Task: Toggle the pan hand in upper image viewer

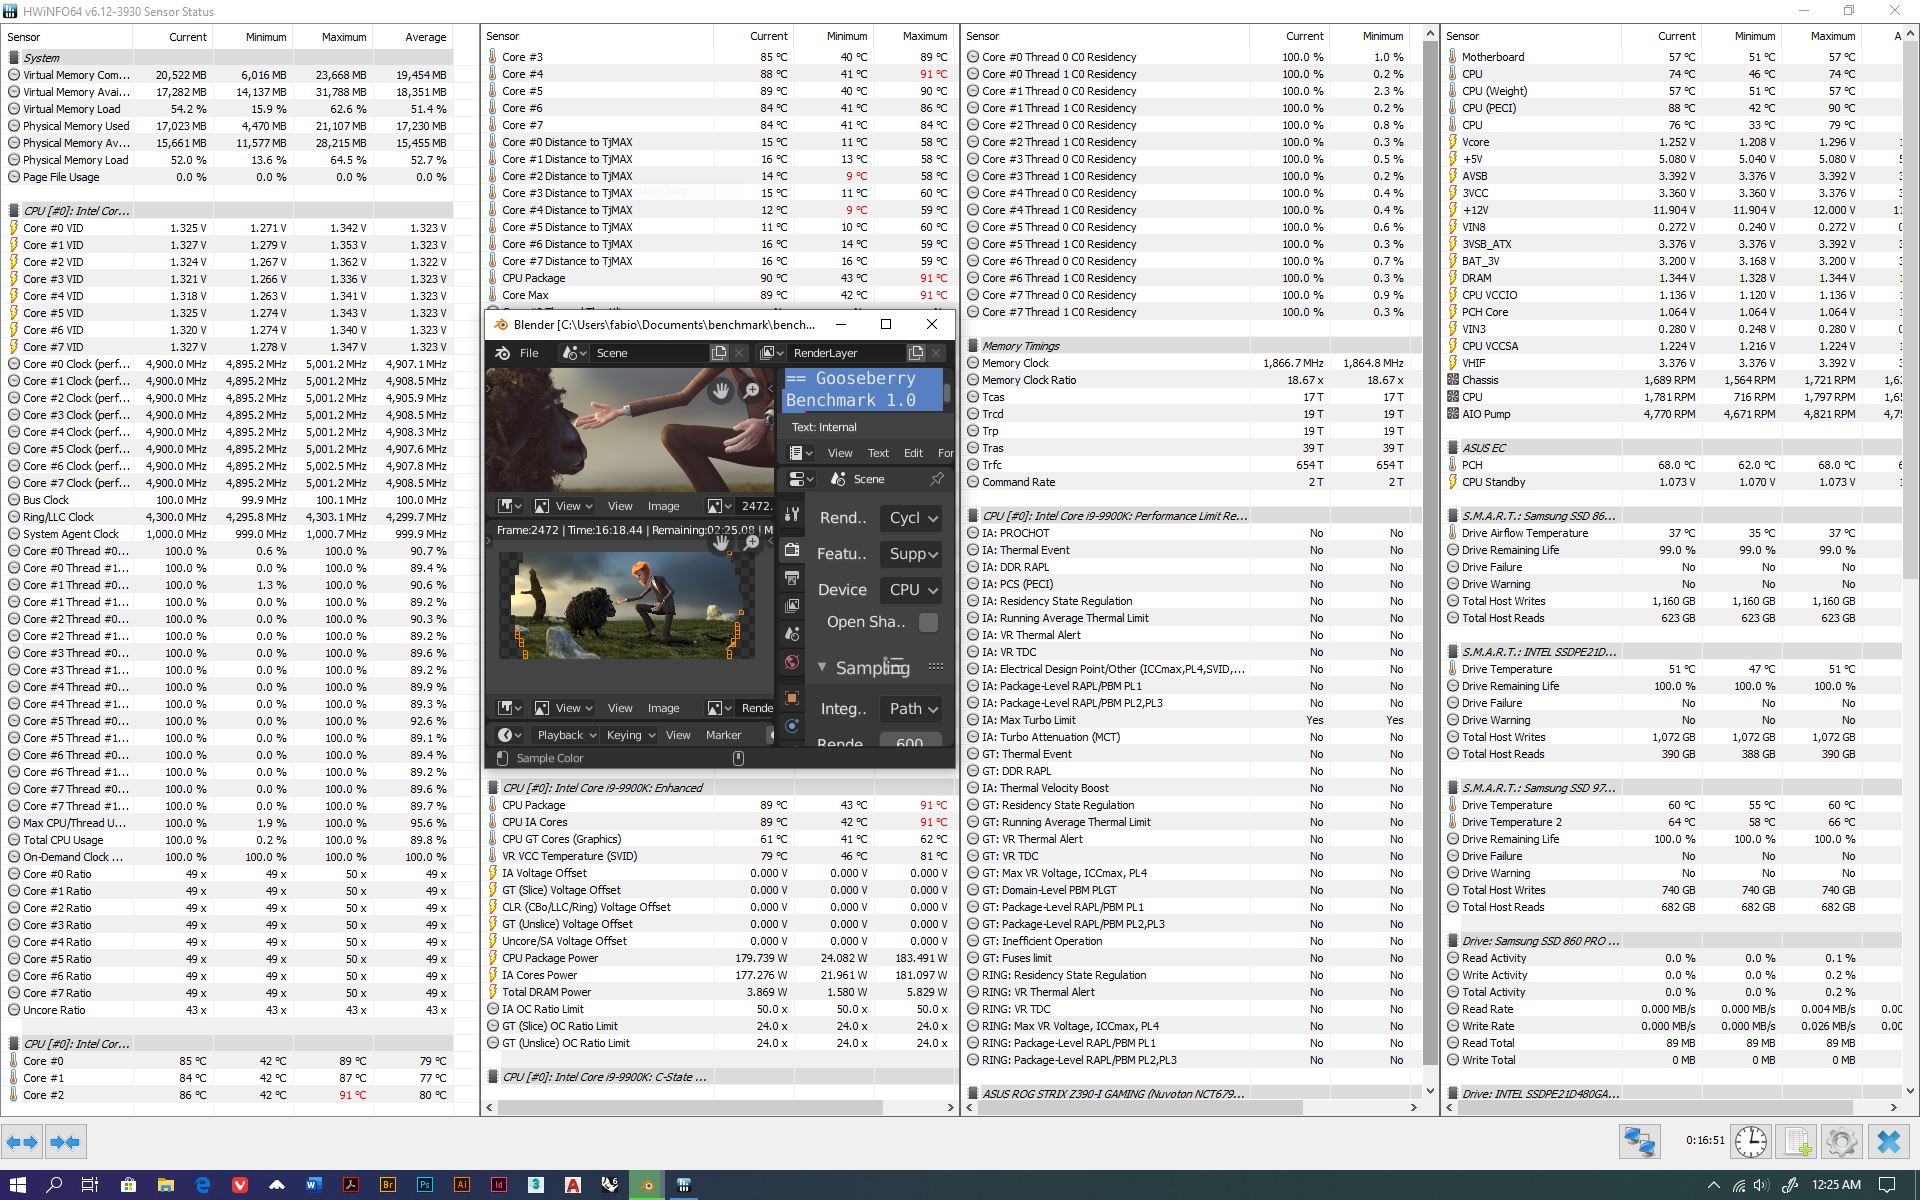Action: click(720, 391)
